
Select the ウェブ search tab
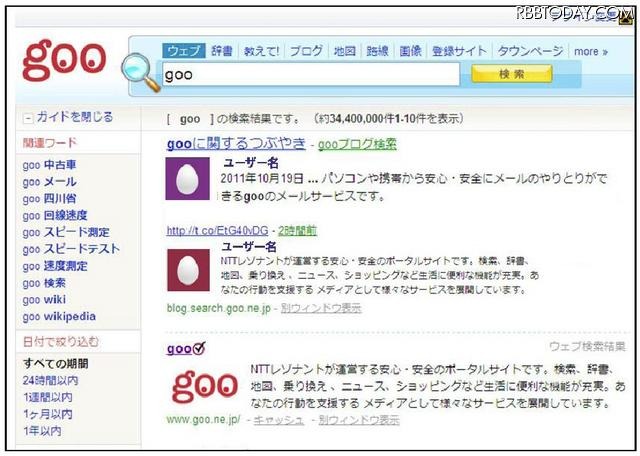(184, 51)
